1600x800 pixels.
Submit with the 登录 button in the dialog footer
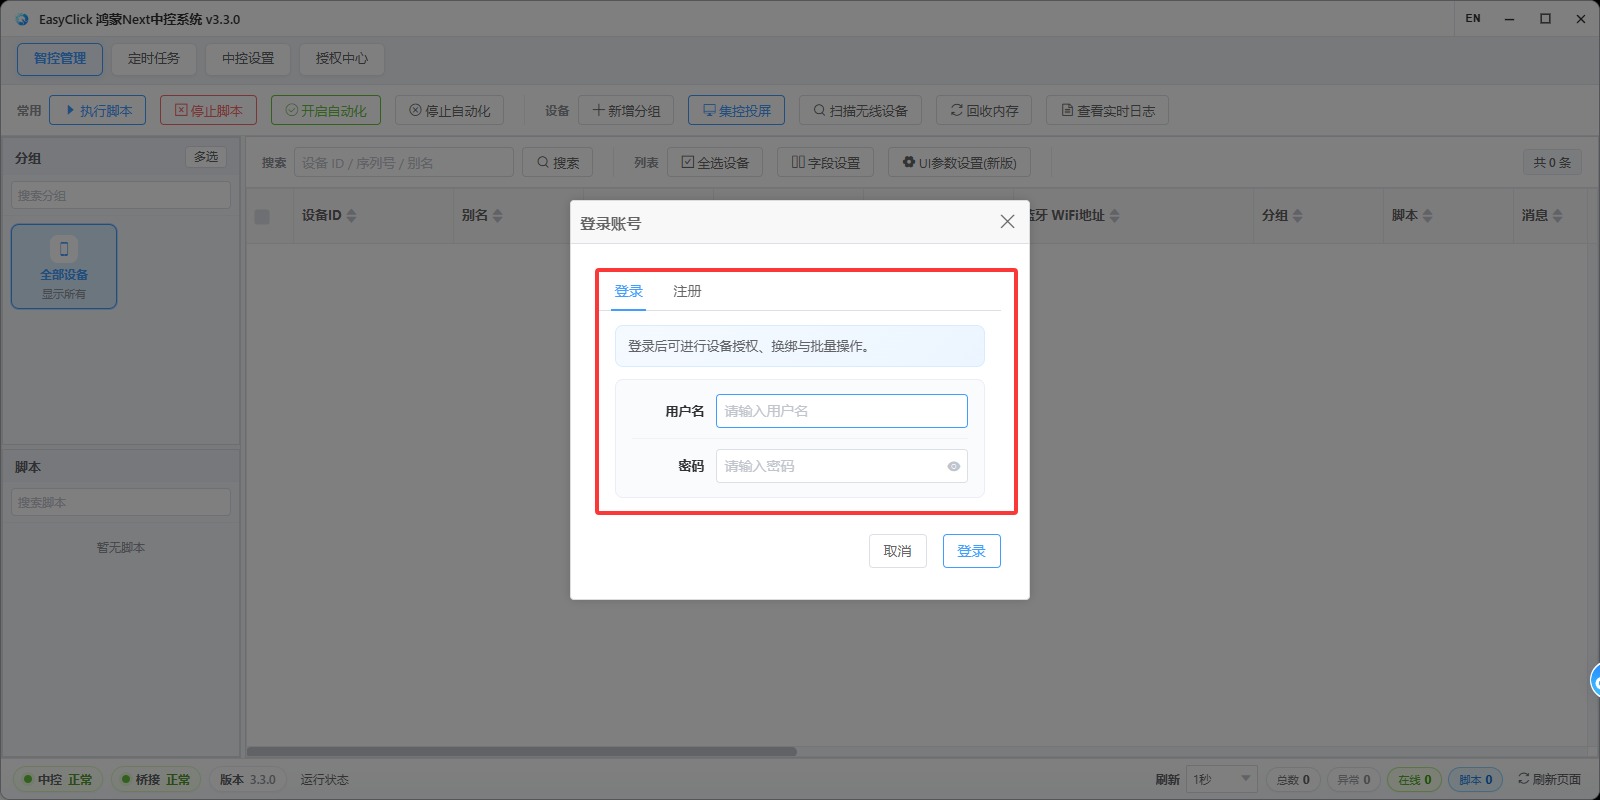point(972,551)
